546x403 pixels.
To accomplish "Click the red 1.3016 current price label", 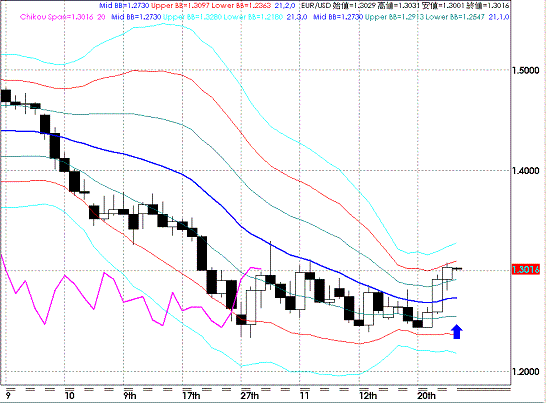I will click(x=525, y=269).
